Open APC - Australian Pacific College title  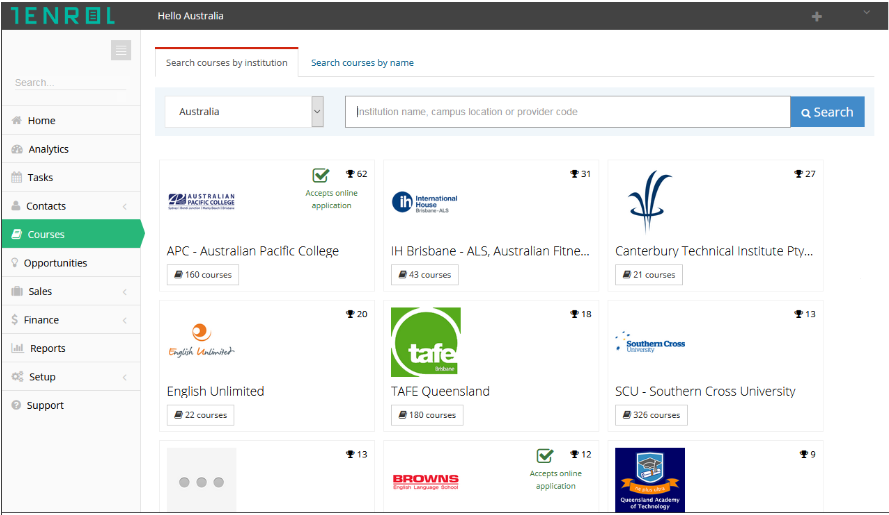(x=253, y=251)
